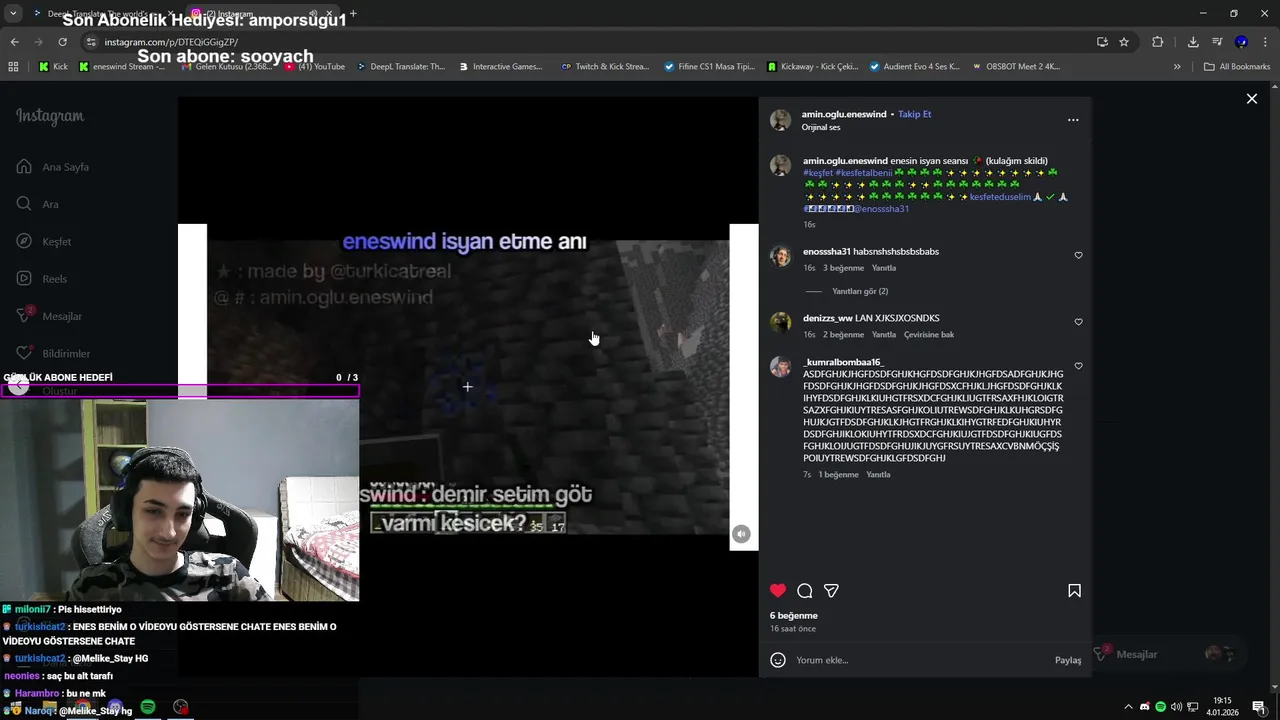Viewport: 1280px width, 720px height.
Task: Open Reels in the Instagram sidebar
Action: 42,279
